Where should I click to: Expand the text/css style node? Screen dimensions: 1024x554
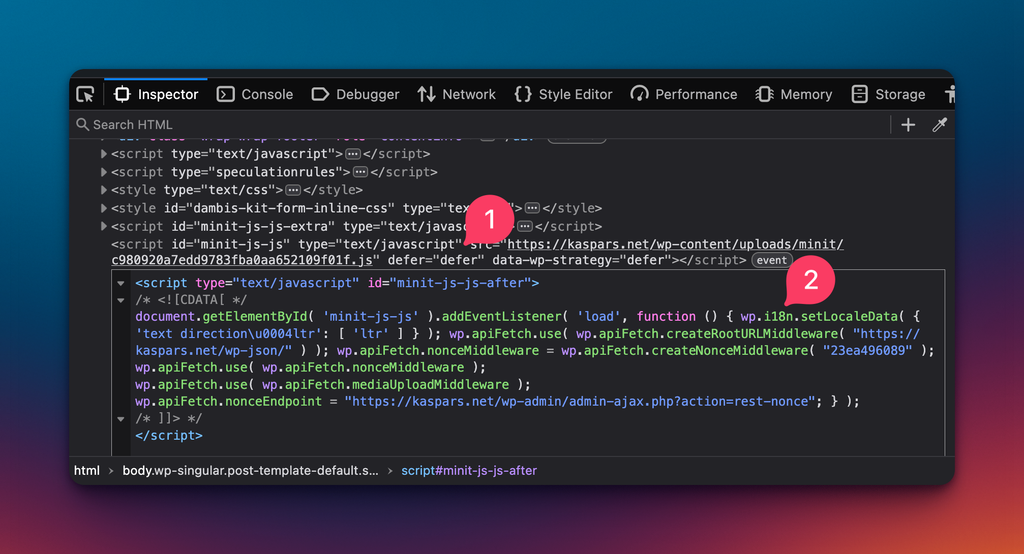tap(103, 190)
